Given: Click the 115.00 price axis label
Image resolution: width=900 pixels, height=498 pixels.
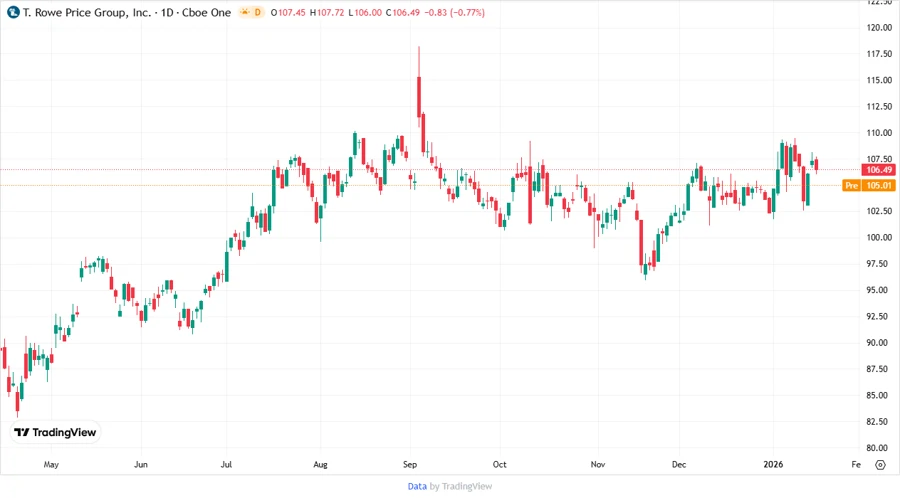Looking at the screenshot, I should click(x=879, y=80).
